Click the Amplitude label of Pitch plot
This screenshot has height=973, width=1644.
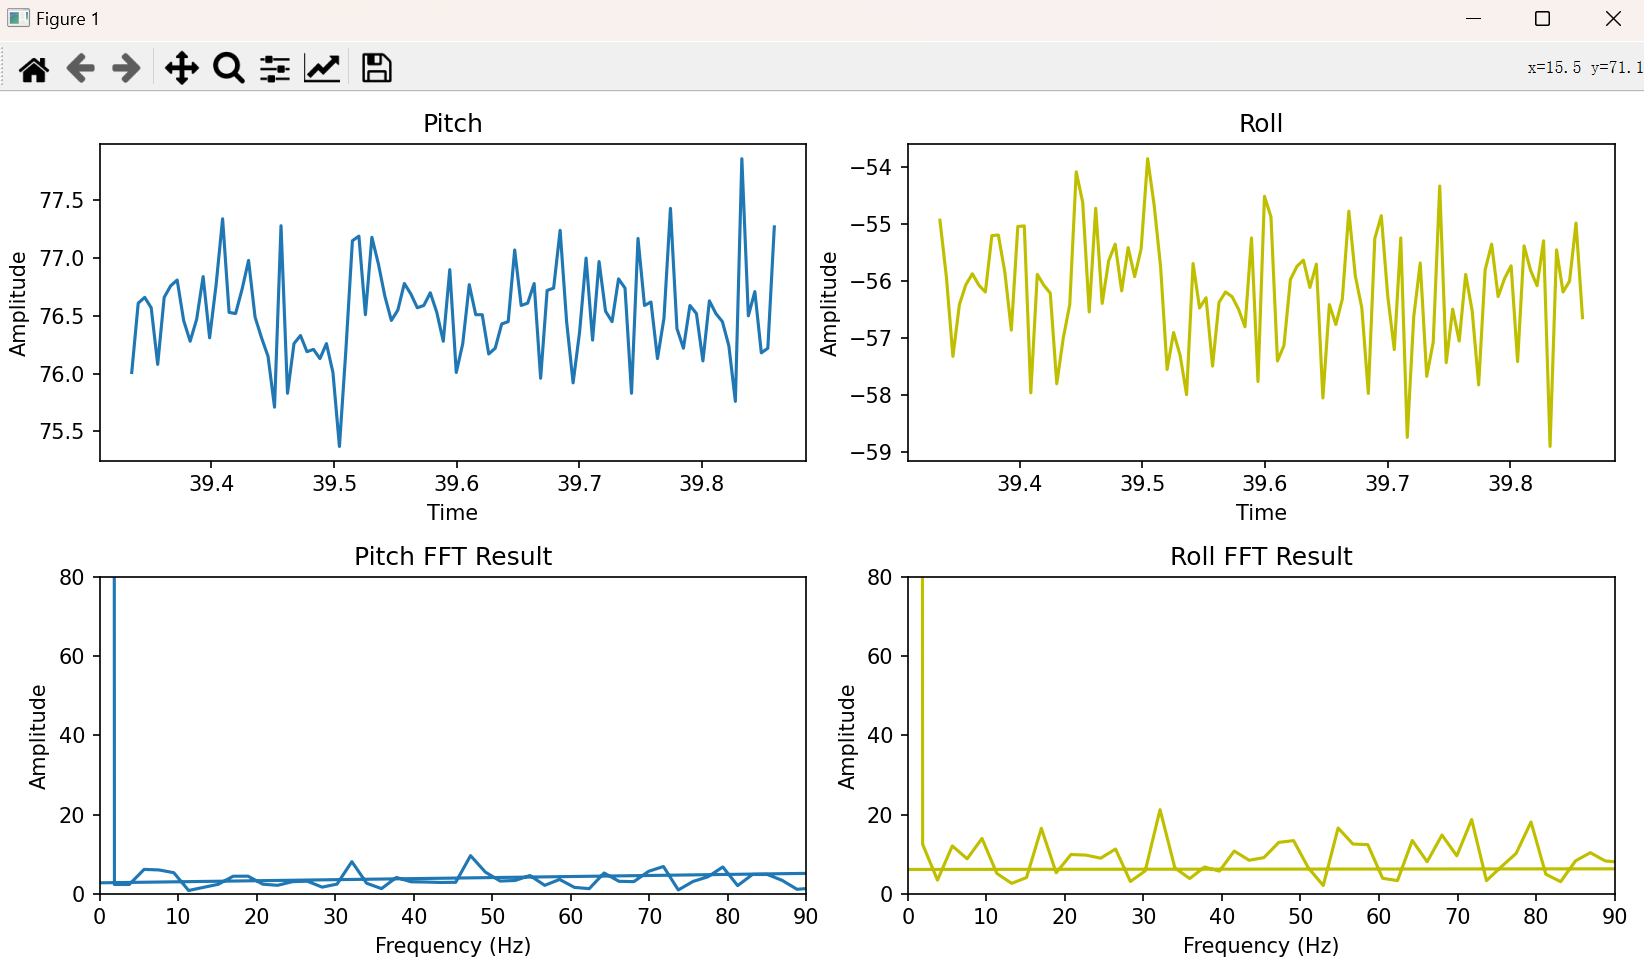coord(17,304)
